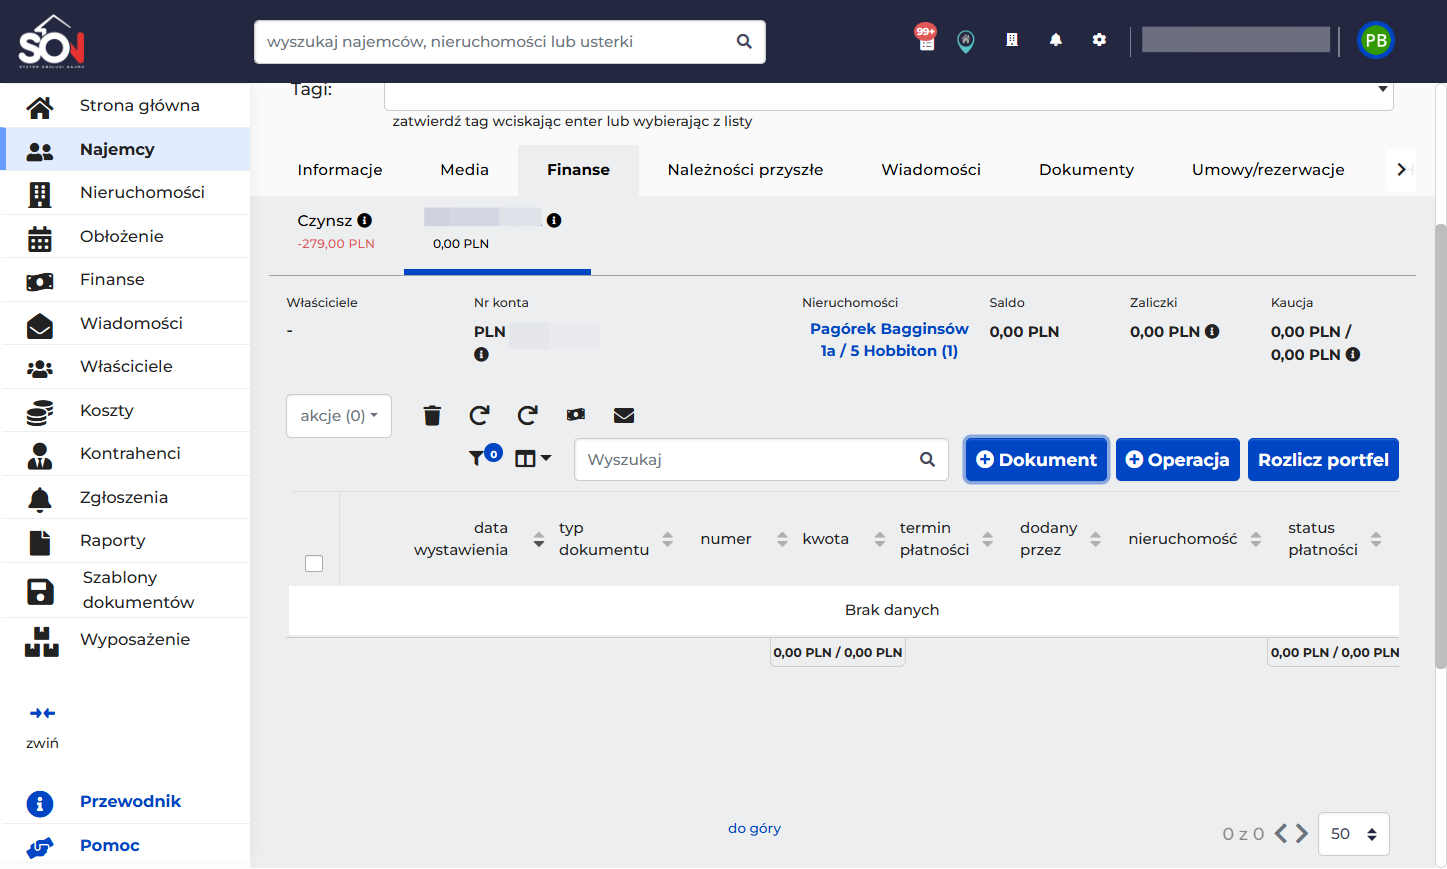Click the search magnifier icon in top bar

click(744, 42)
